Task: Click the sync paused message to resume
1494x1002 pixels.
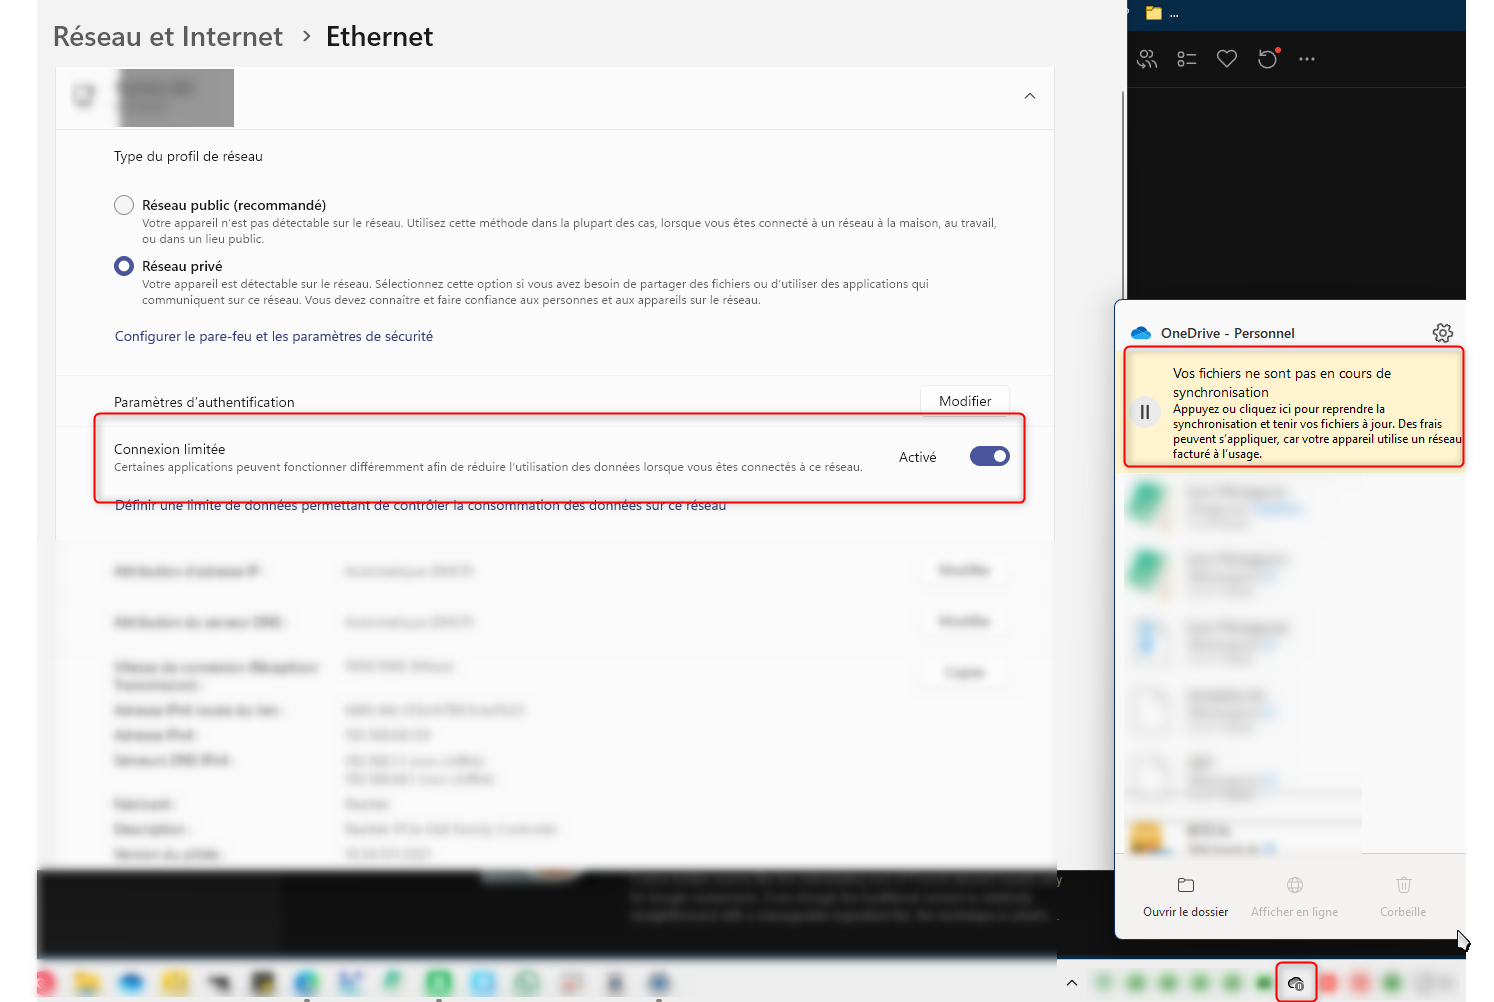Action: pyautogui.click(x=1300, y=412)
